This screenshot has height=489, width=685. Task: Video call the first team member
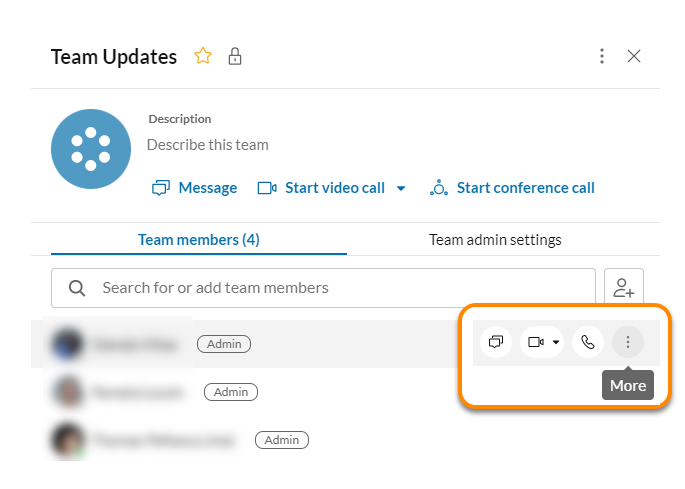click(535, 342)
